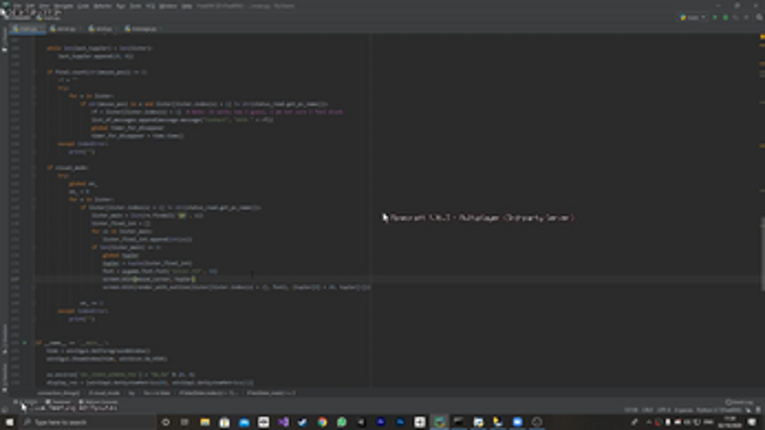Show hidden system tray icons chevron
The width and height of the screenshot is (765, 430).
point(648,422)
